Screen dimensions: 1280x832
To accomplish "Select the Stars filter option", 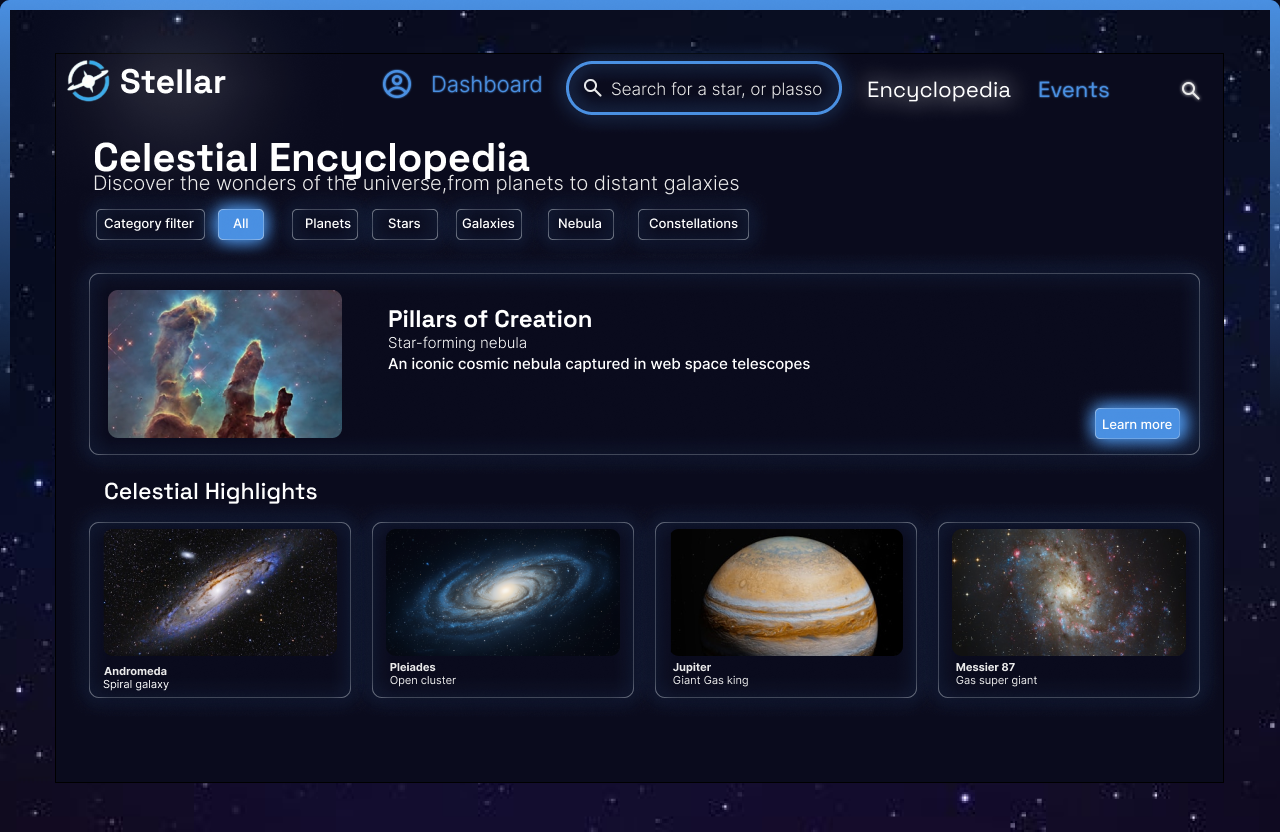I will pos(404,224).
